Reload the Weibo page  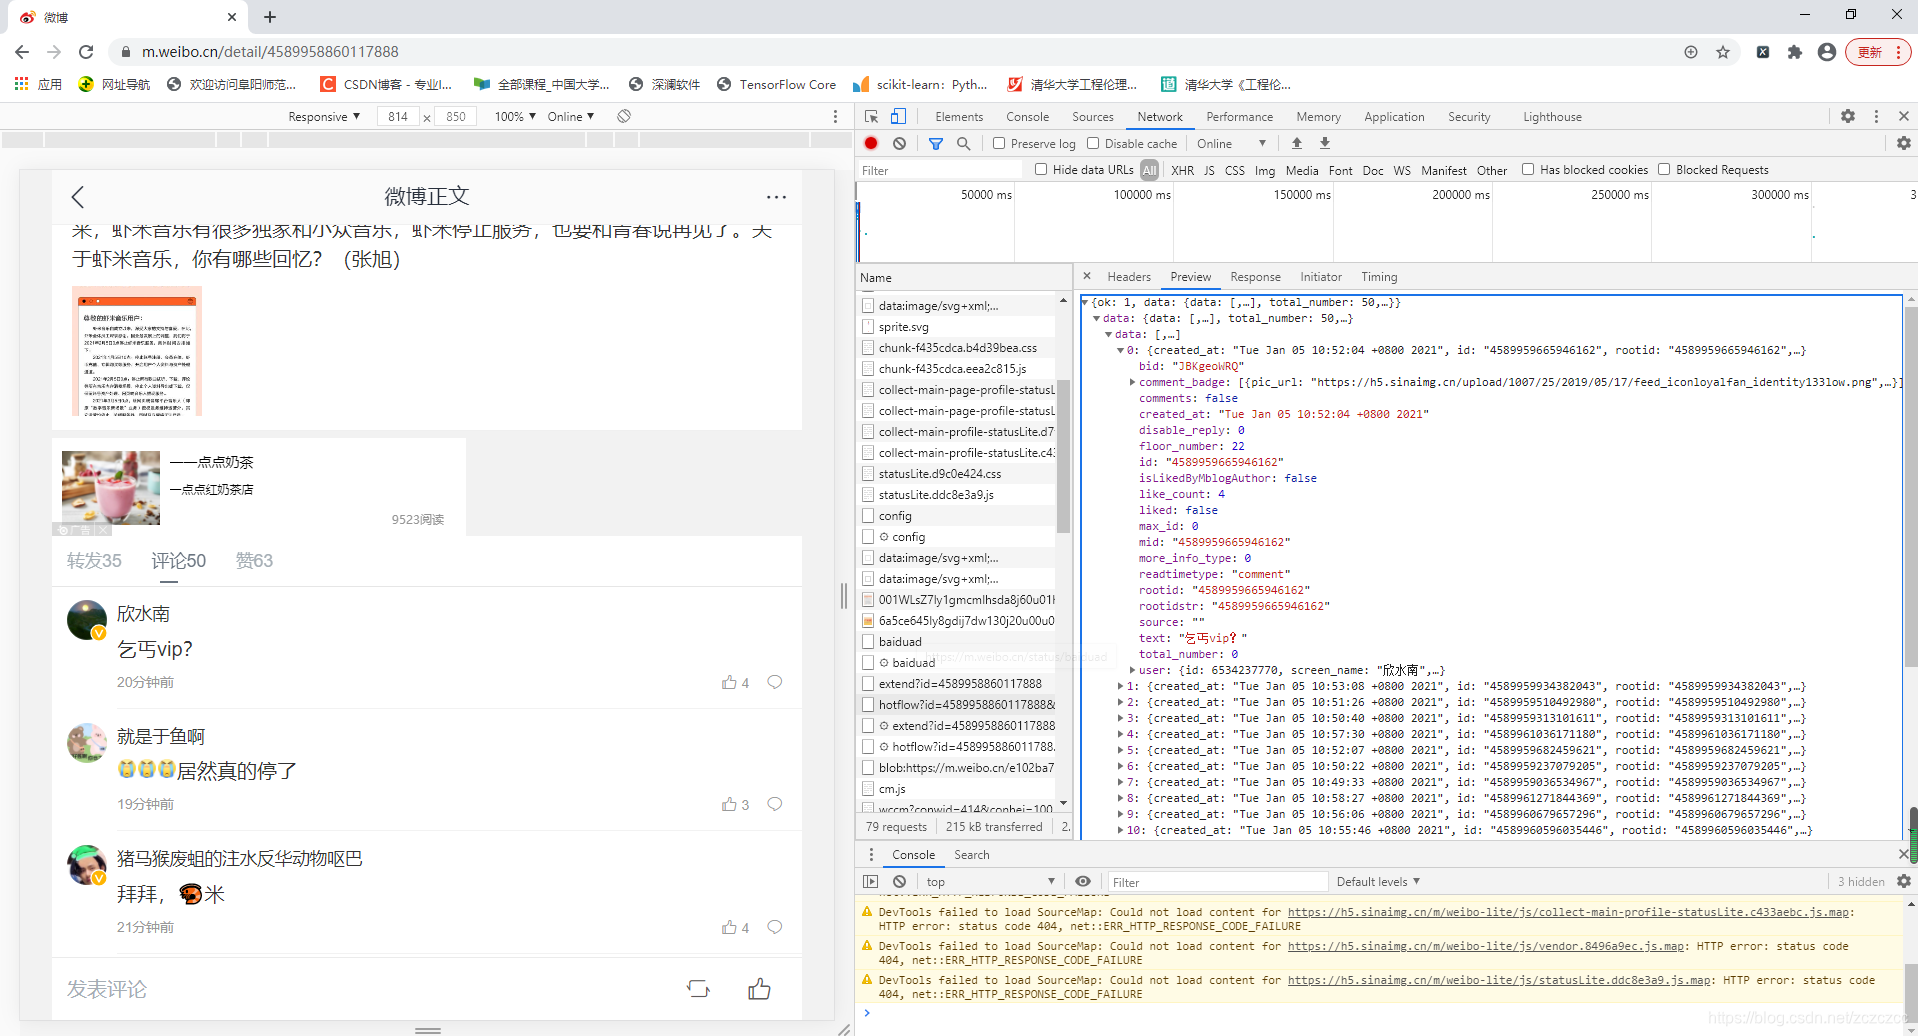[86, 52]
